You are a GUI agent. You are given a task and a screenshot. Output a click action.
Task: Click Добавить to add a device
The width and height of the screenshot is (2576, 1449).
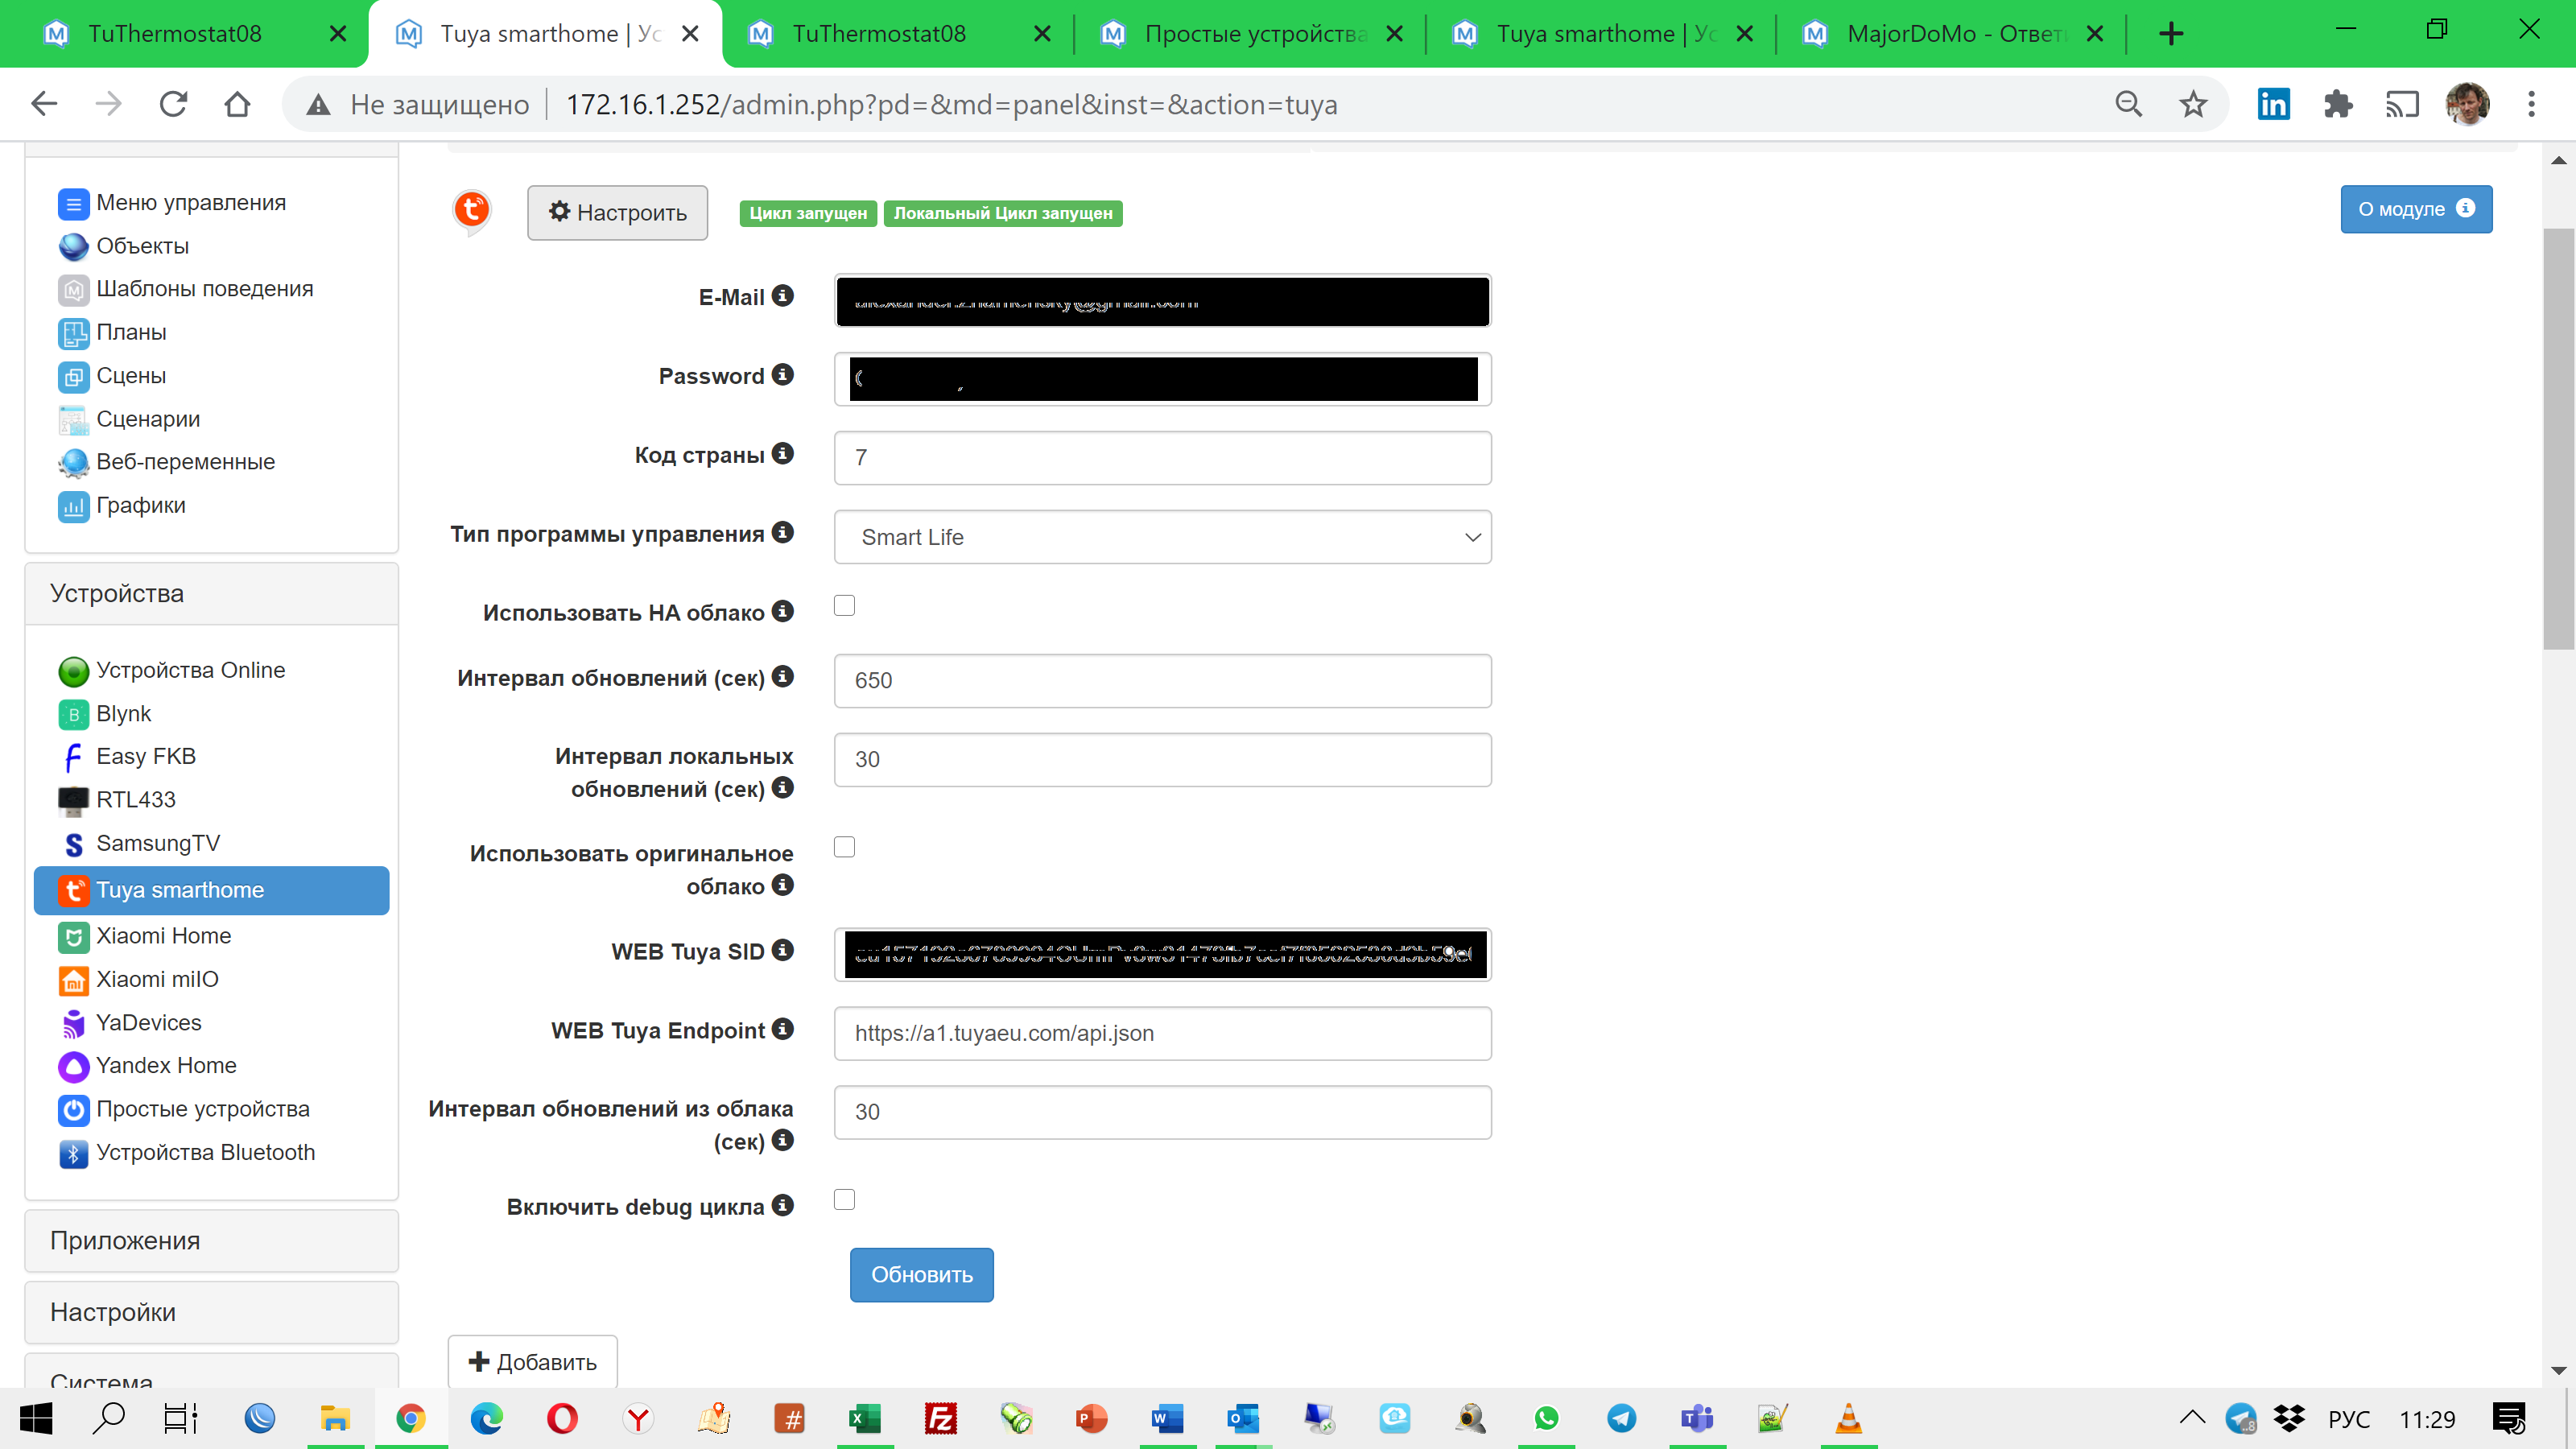click(532, 1361)
